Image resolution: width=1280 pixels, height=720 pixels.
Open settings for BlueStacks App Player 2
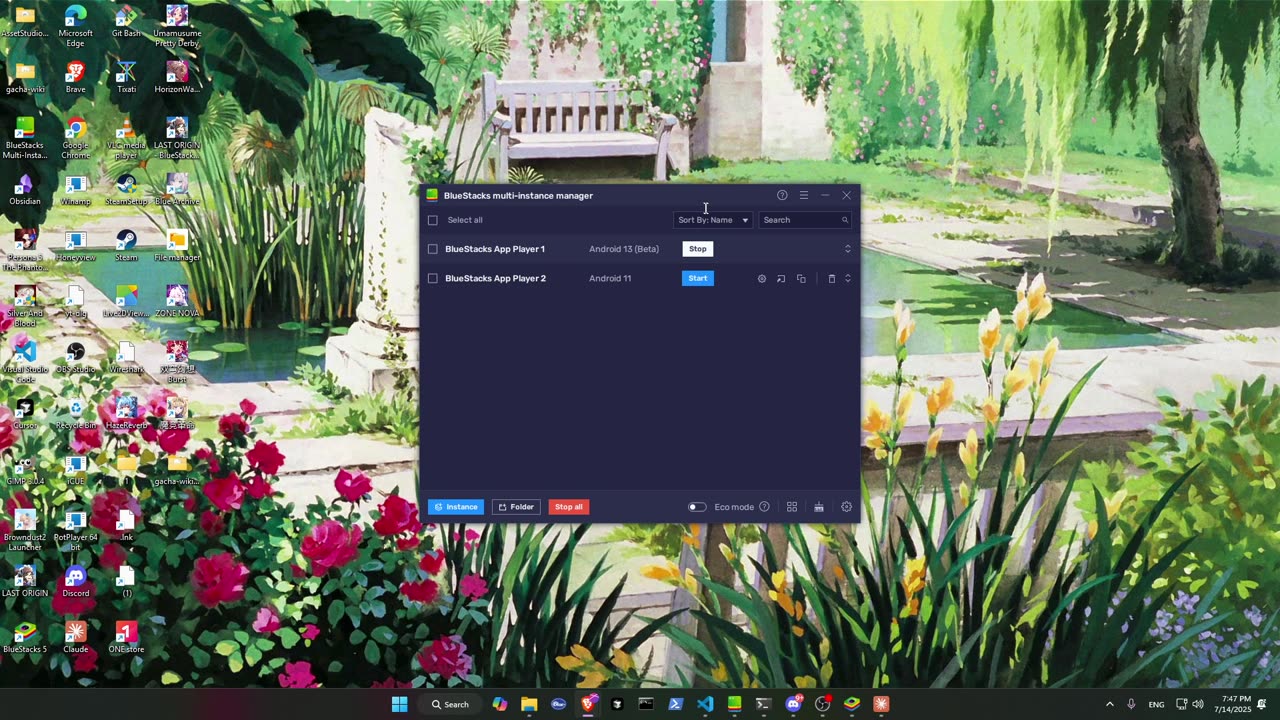point(761,279)
